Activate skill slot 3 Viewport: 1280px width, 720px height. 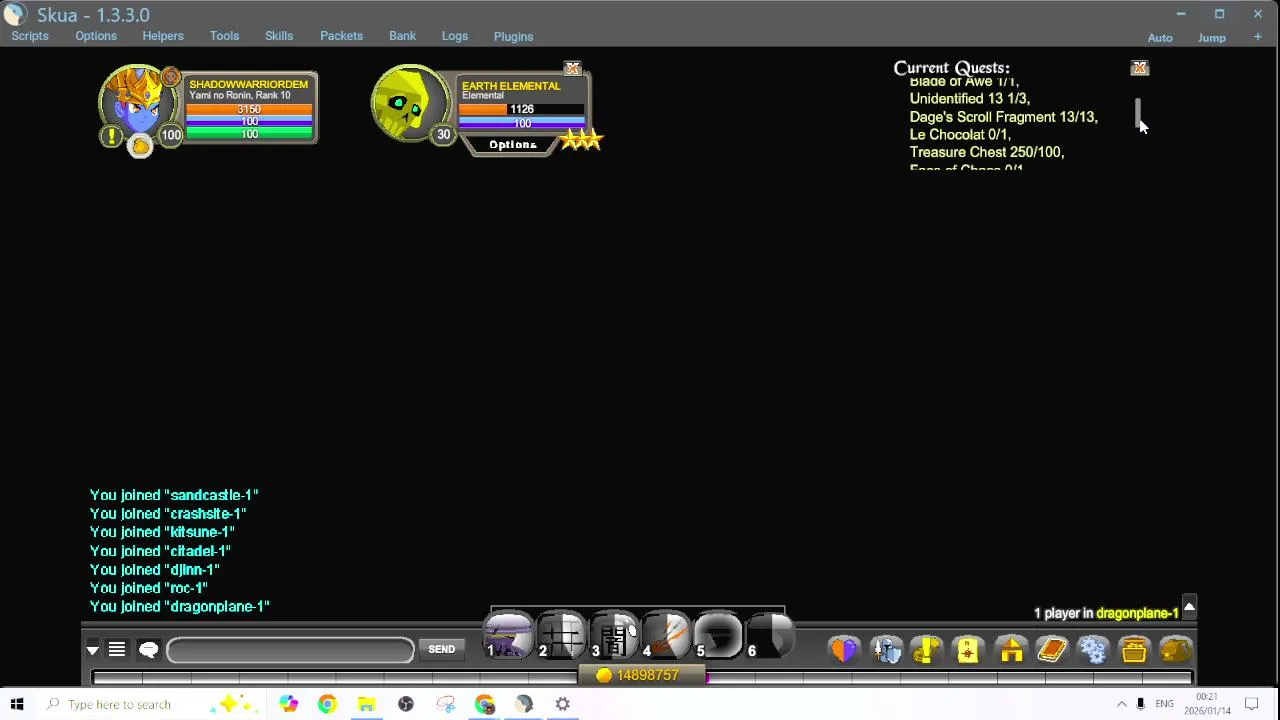[x=613, y=636]
